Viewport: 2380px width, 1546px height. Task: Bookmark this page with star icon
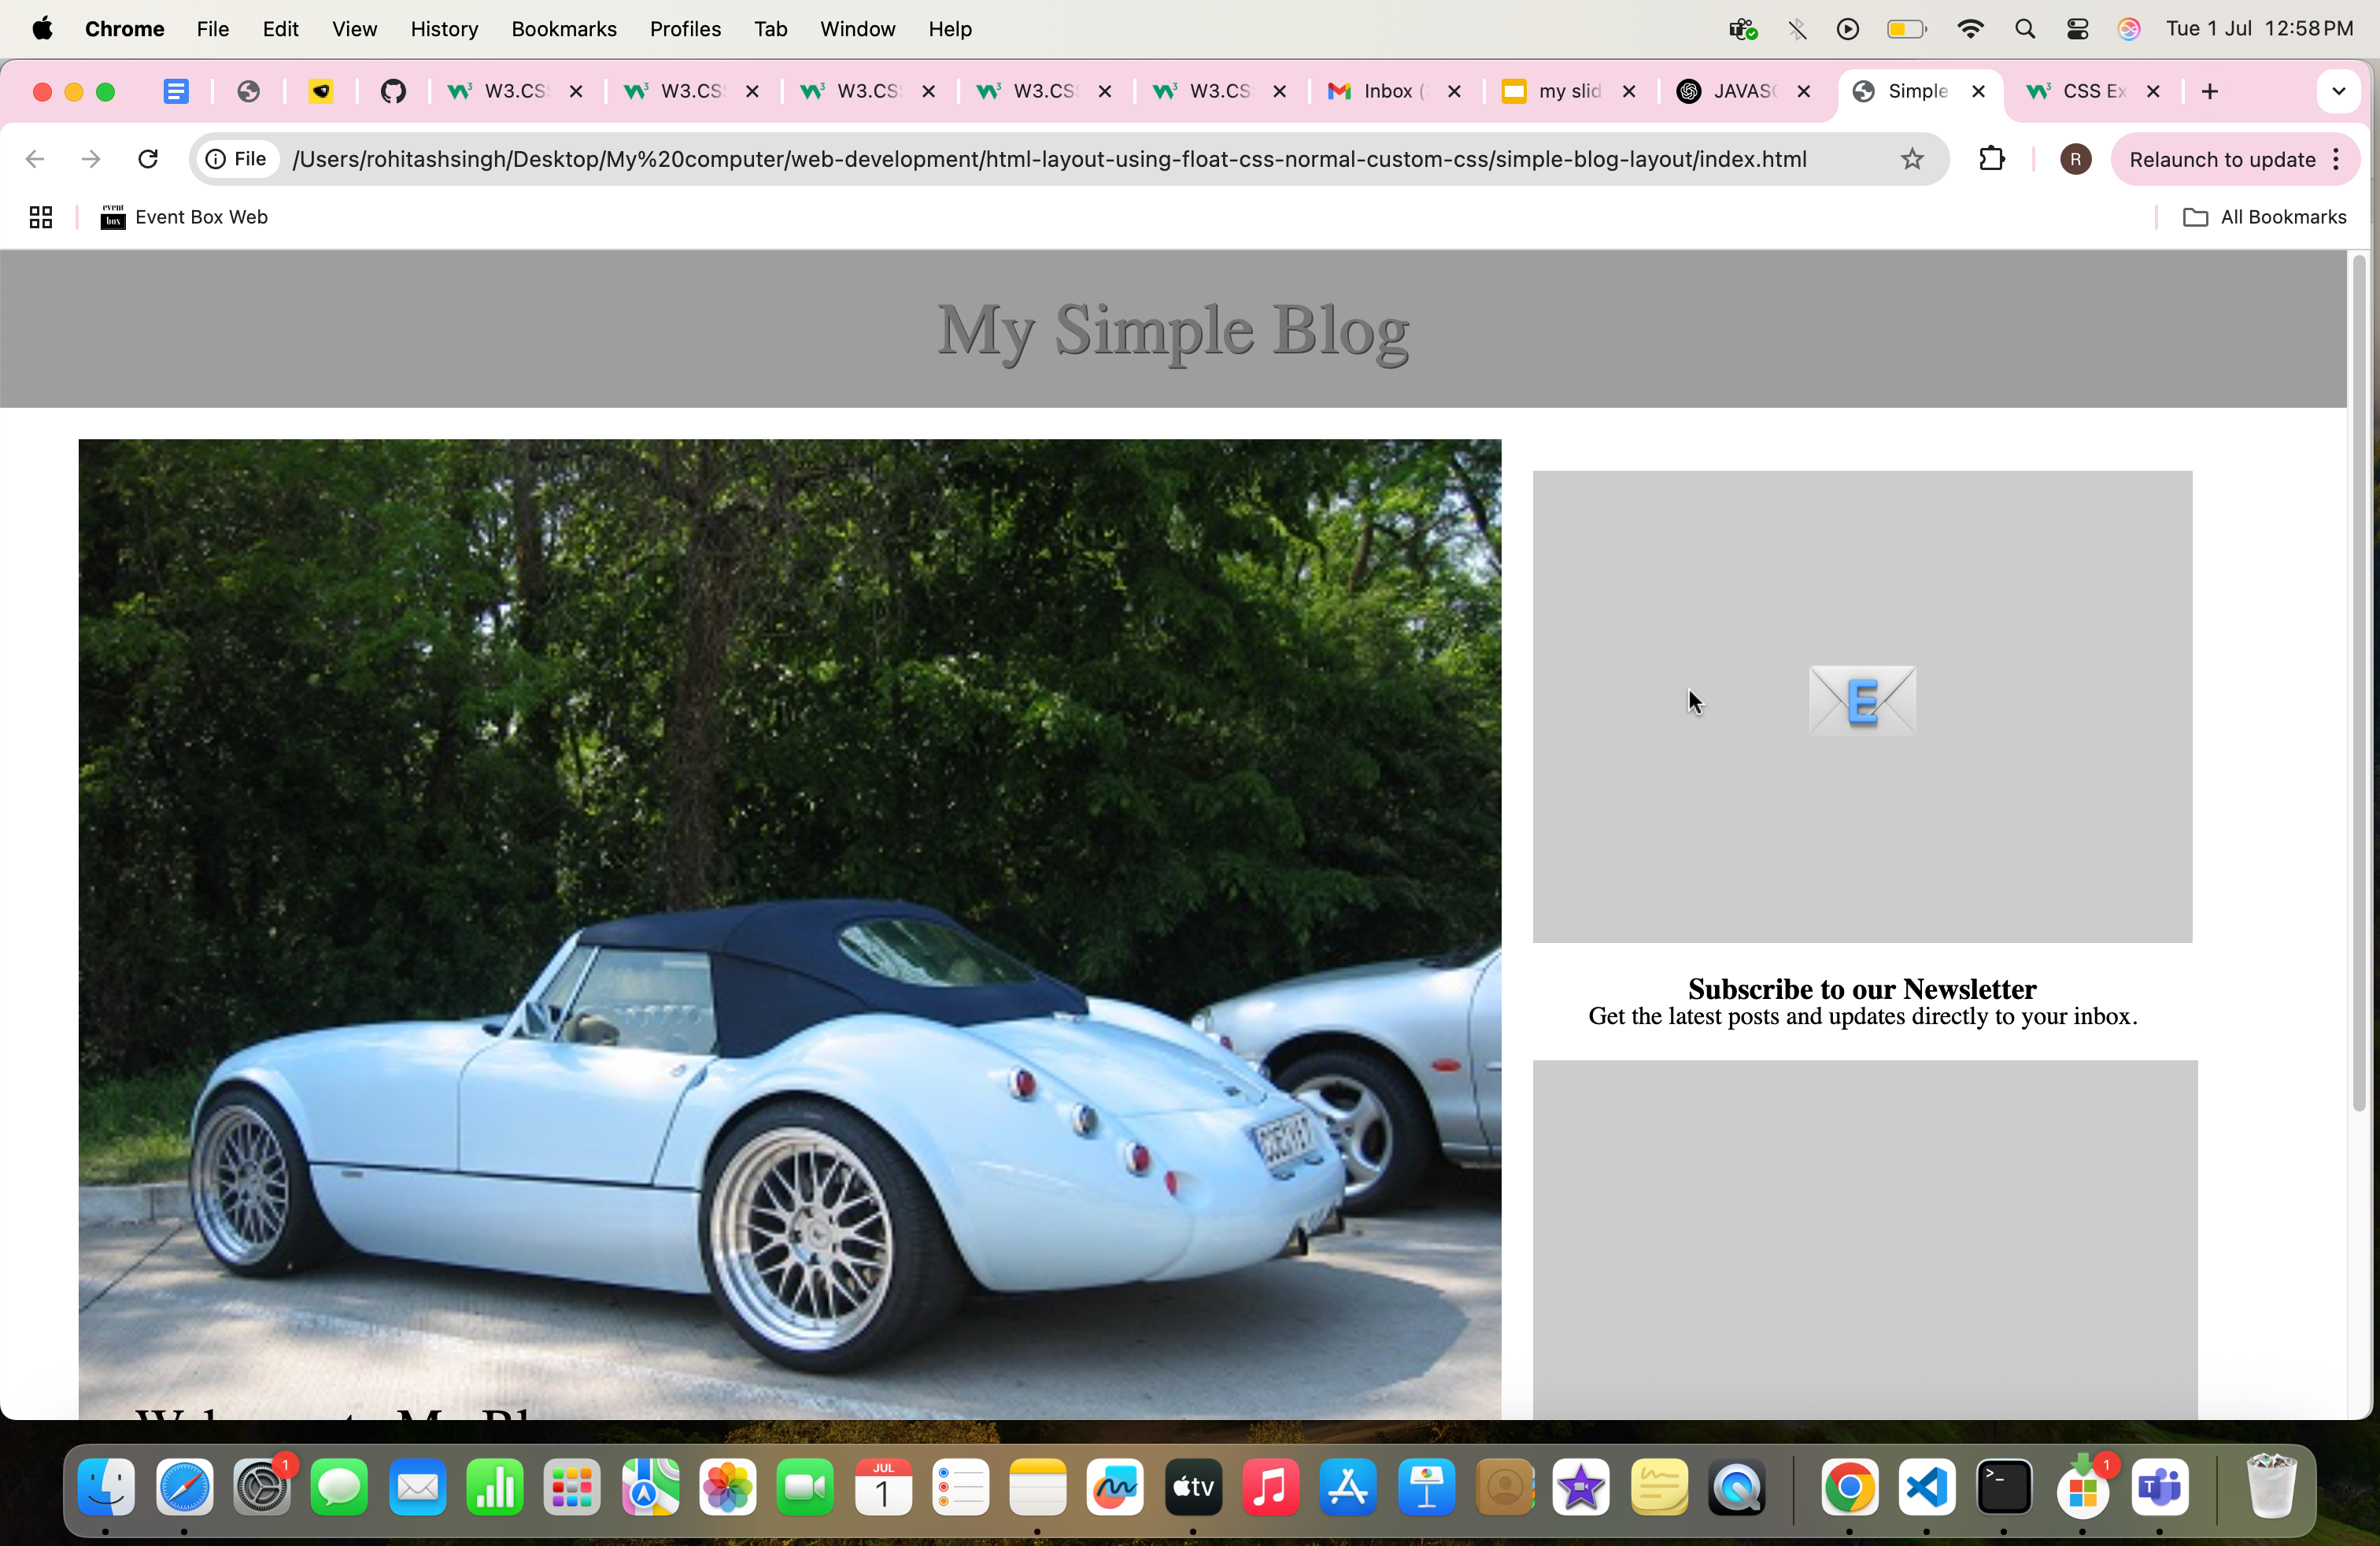1911,159
